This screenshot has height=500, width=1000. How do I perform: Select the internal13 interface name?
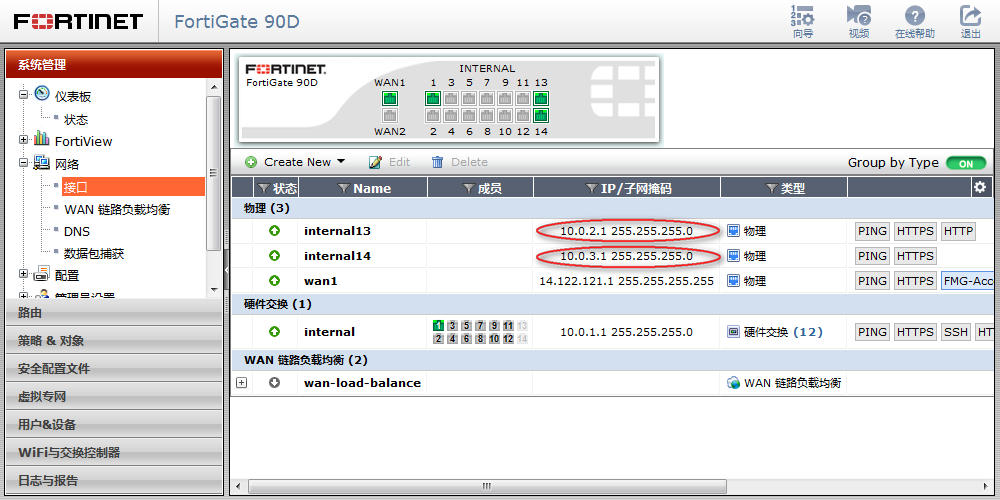pos(337,231)
